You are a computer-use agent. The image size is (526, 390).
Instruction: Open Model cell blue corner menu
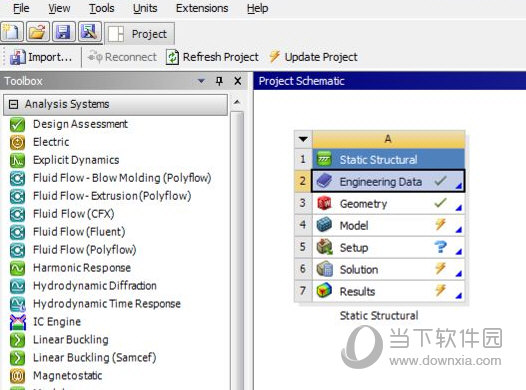pyautogui.click(x=459, y=230)
